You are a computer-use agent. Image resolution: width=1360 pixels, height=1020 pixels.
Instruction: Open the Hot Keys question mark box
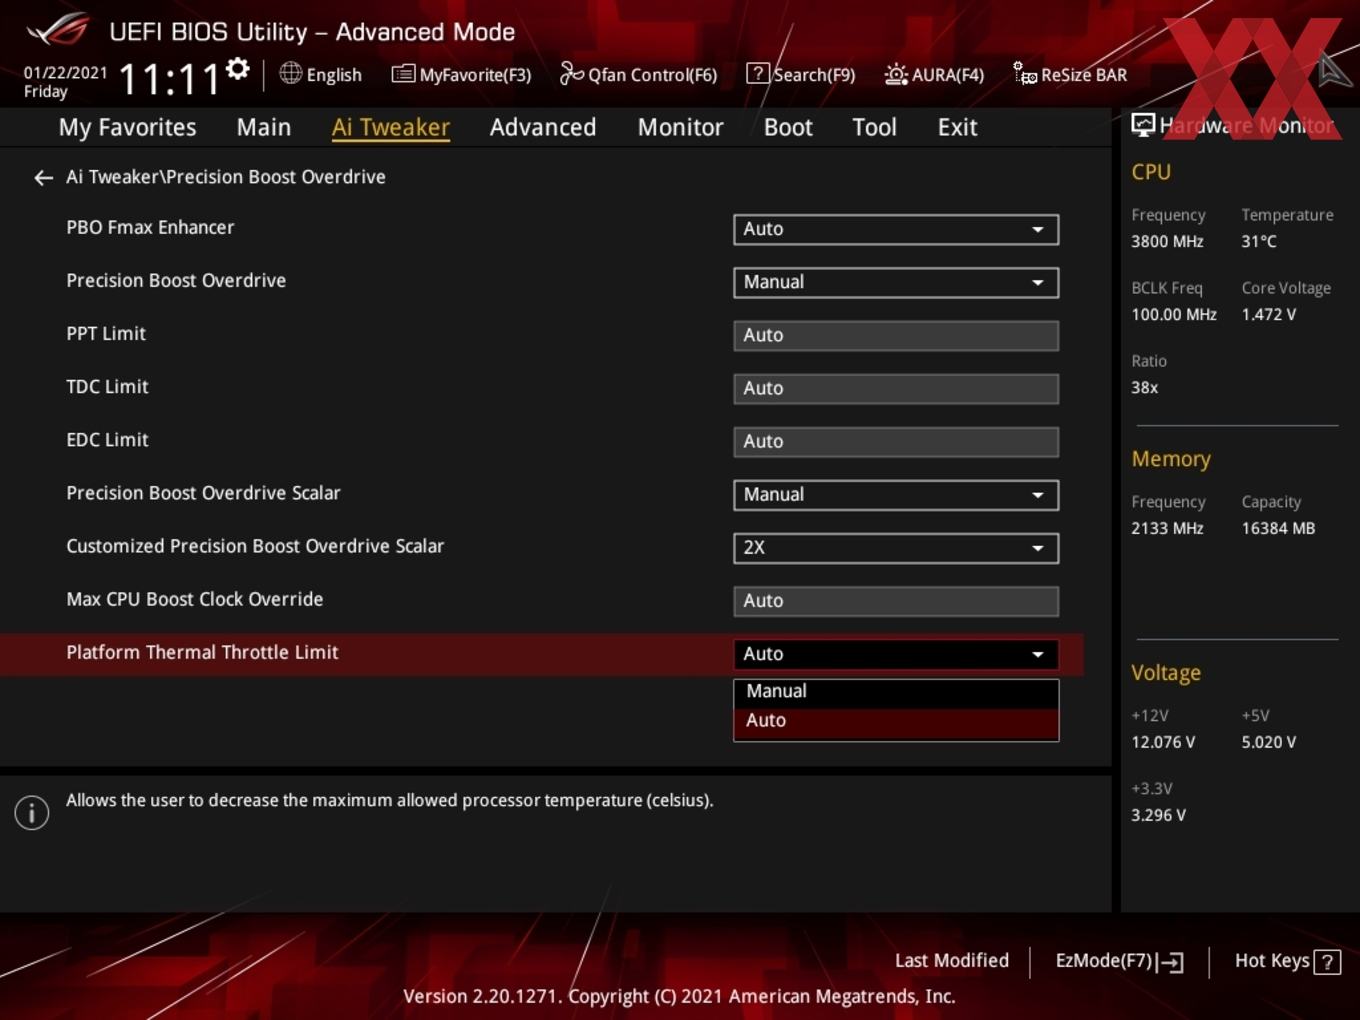[x=1327, y=962]
